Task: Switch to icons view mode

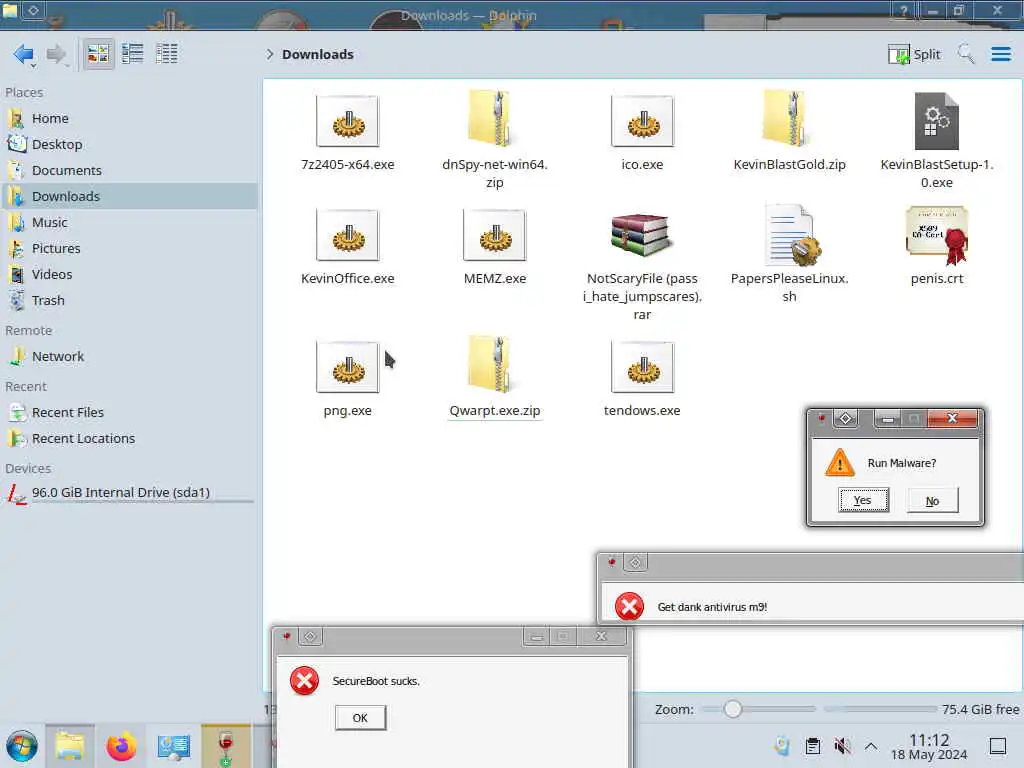Action: point(98,54)
